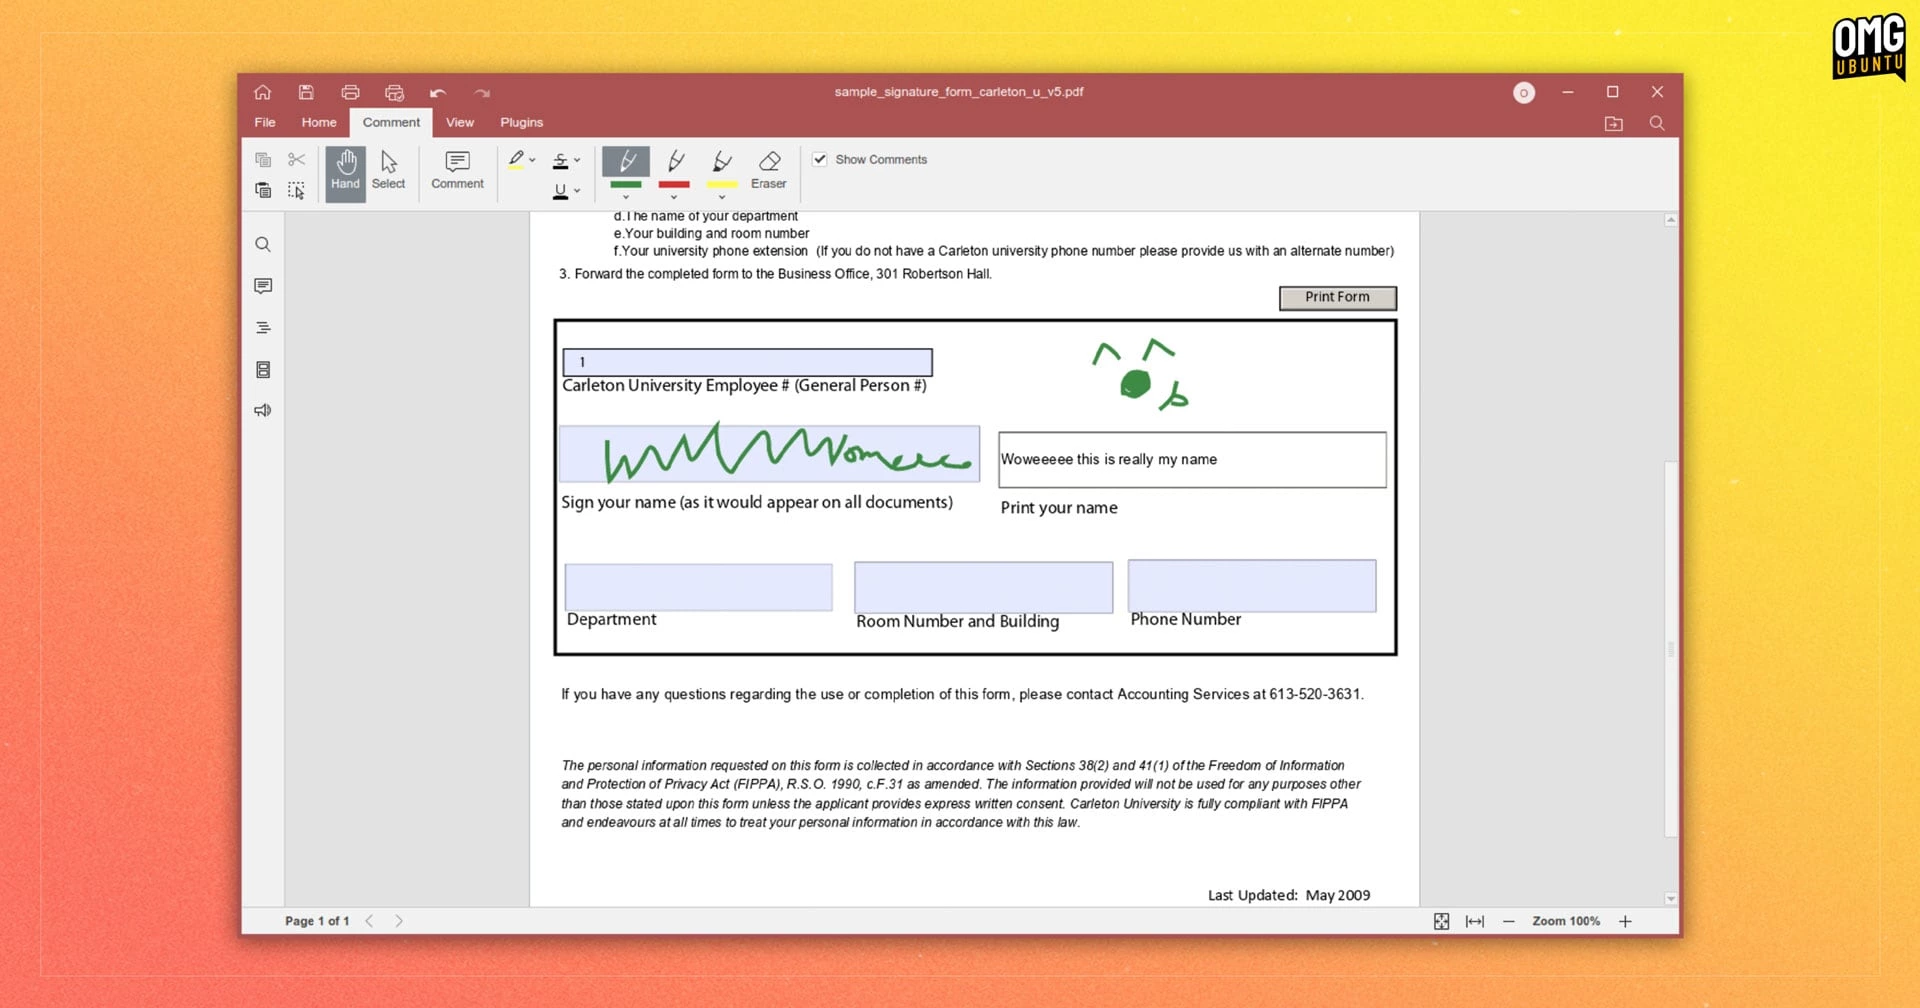Open quick print icon next to printer
Screen dimensions: 1920x1008
394,92
